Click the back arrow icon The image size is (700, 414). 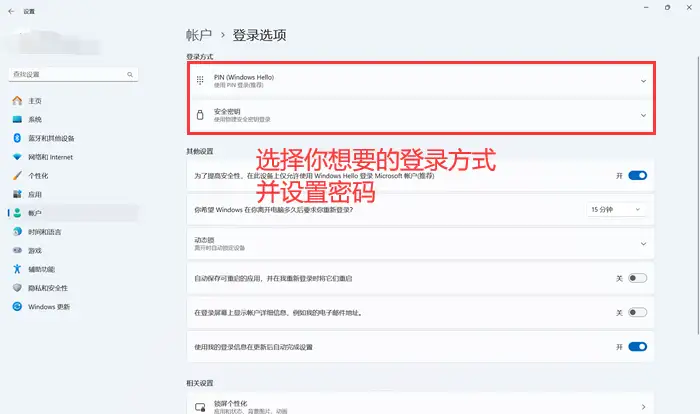tap(11, 11)
